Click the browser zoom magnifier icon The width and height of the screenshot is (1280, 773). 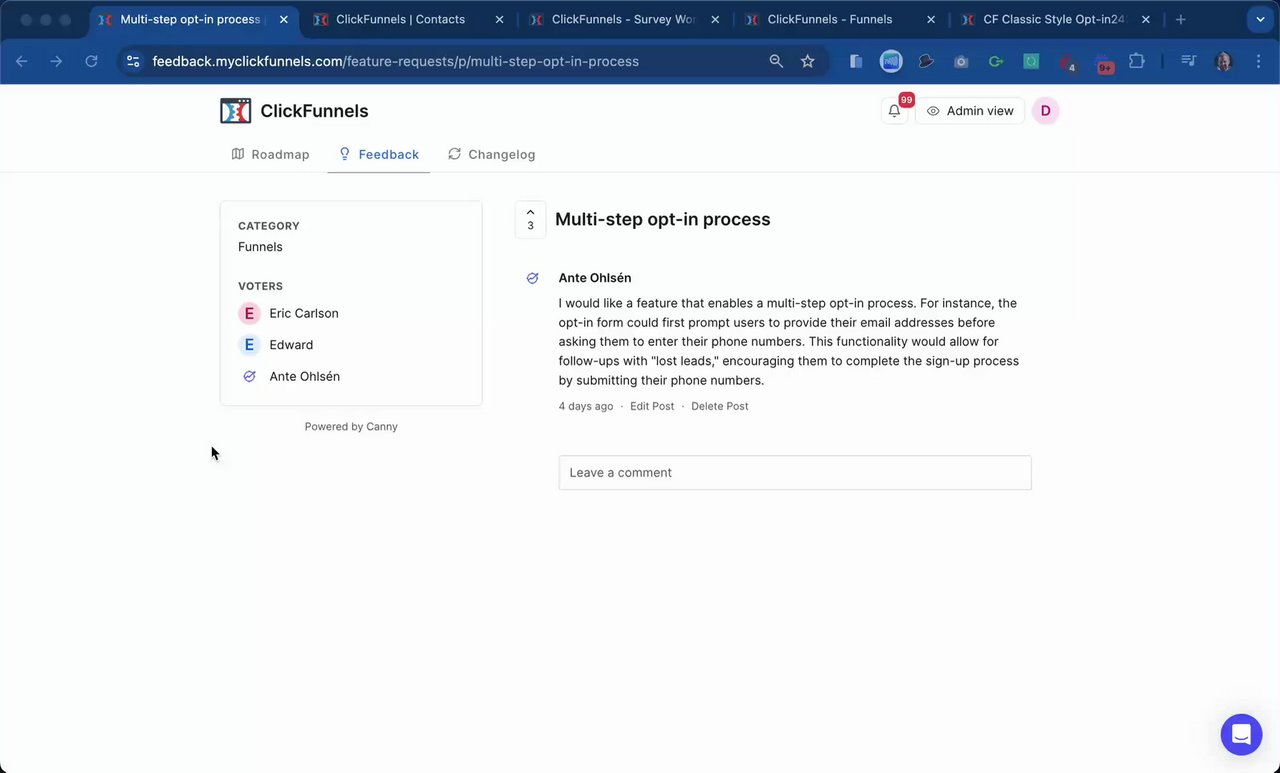[776, 61]
